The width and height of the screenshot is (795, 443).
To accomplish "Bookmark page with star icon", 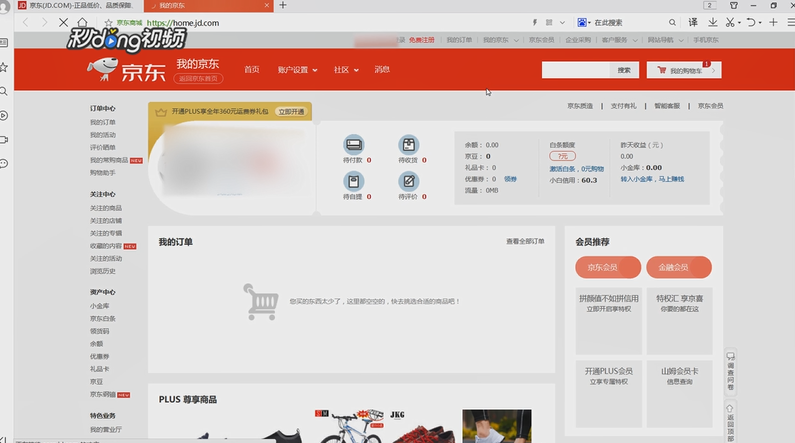I will (108, 23).
